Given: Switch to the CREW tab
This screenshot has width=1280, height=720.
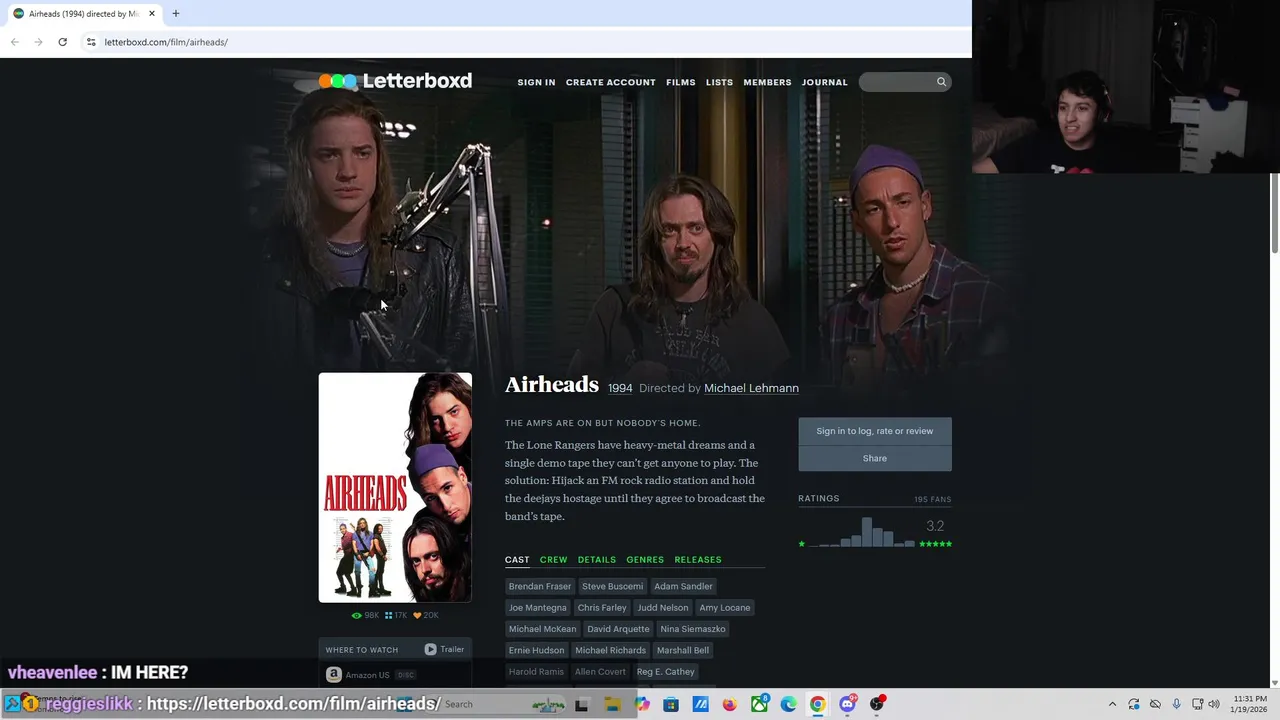Looking at the screenshot, I should coord(553,560).
